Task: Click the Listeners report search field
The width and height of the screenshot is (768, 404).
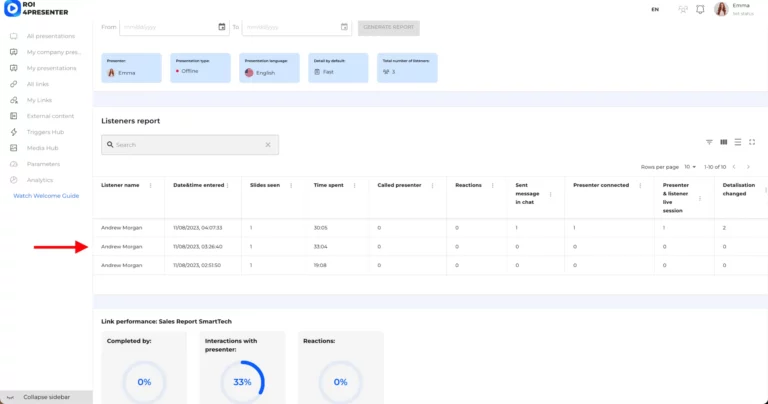Action: pyautogui.click(x=190, y=145)
